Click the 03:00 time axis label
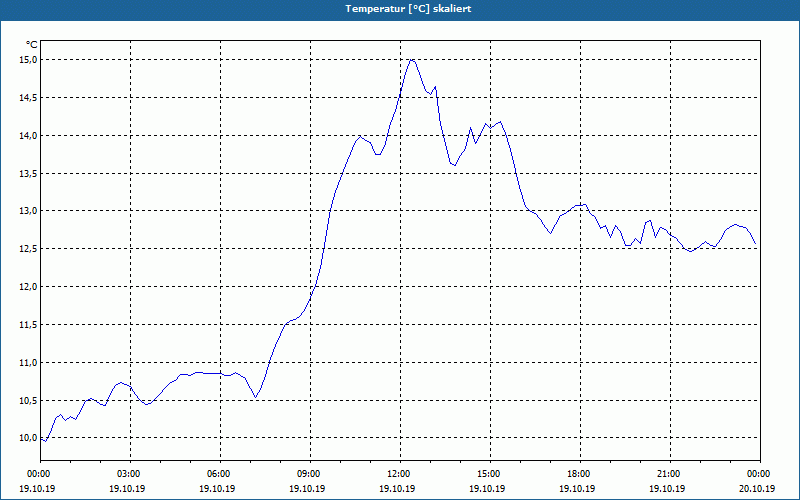 tap(131, 474)
